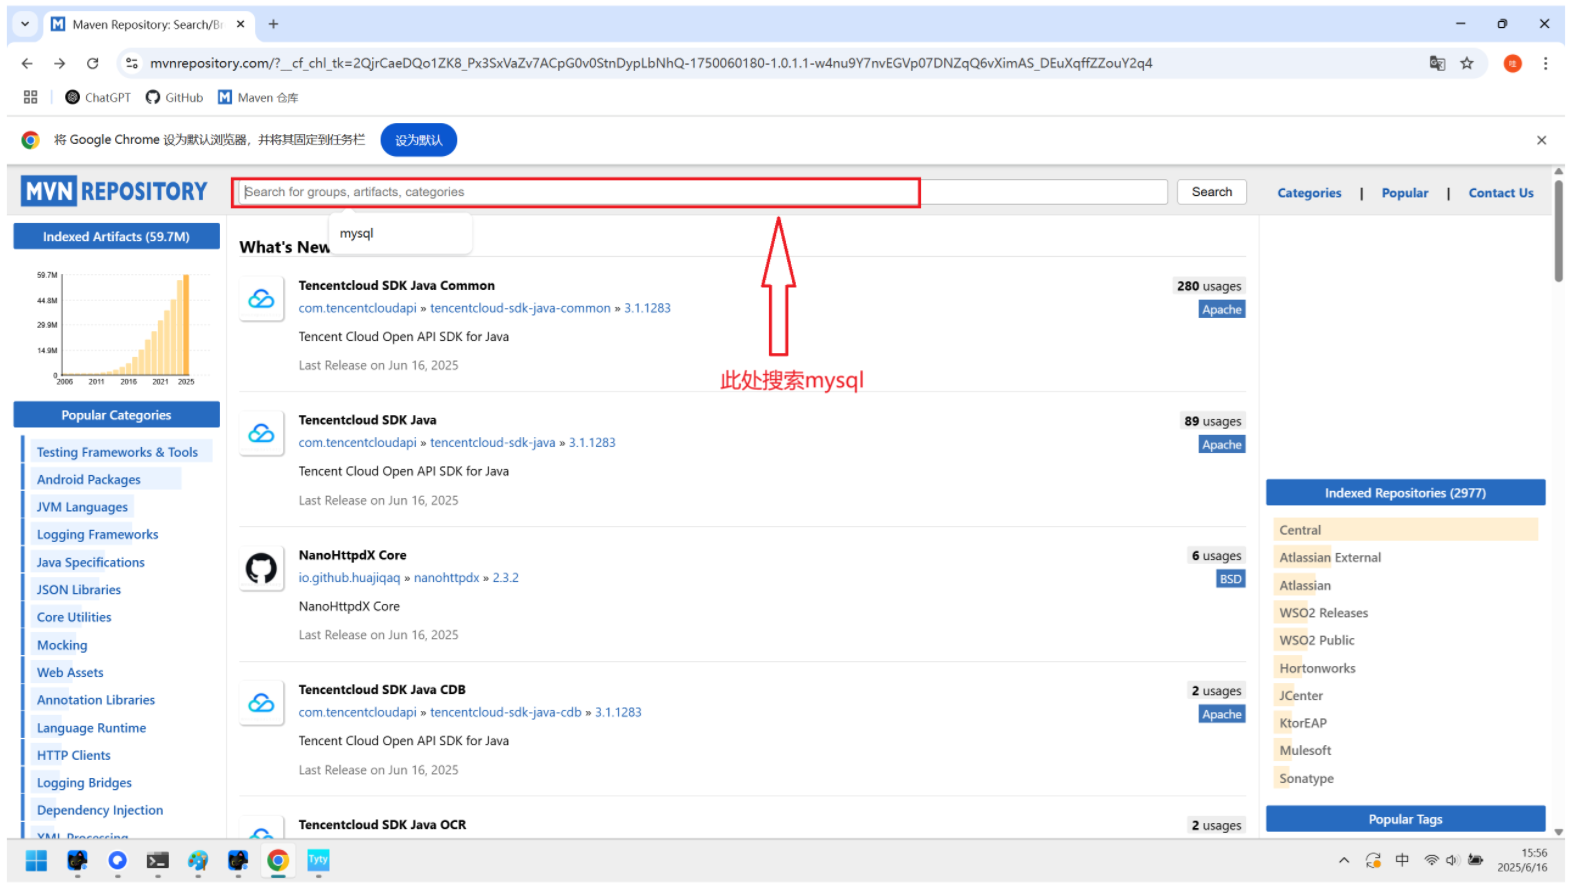
Task: Click the site info icon in address bar
Action: pyautogui.click(x=131, y=63)
